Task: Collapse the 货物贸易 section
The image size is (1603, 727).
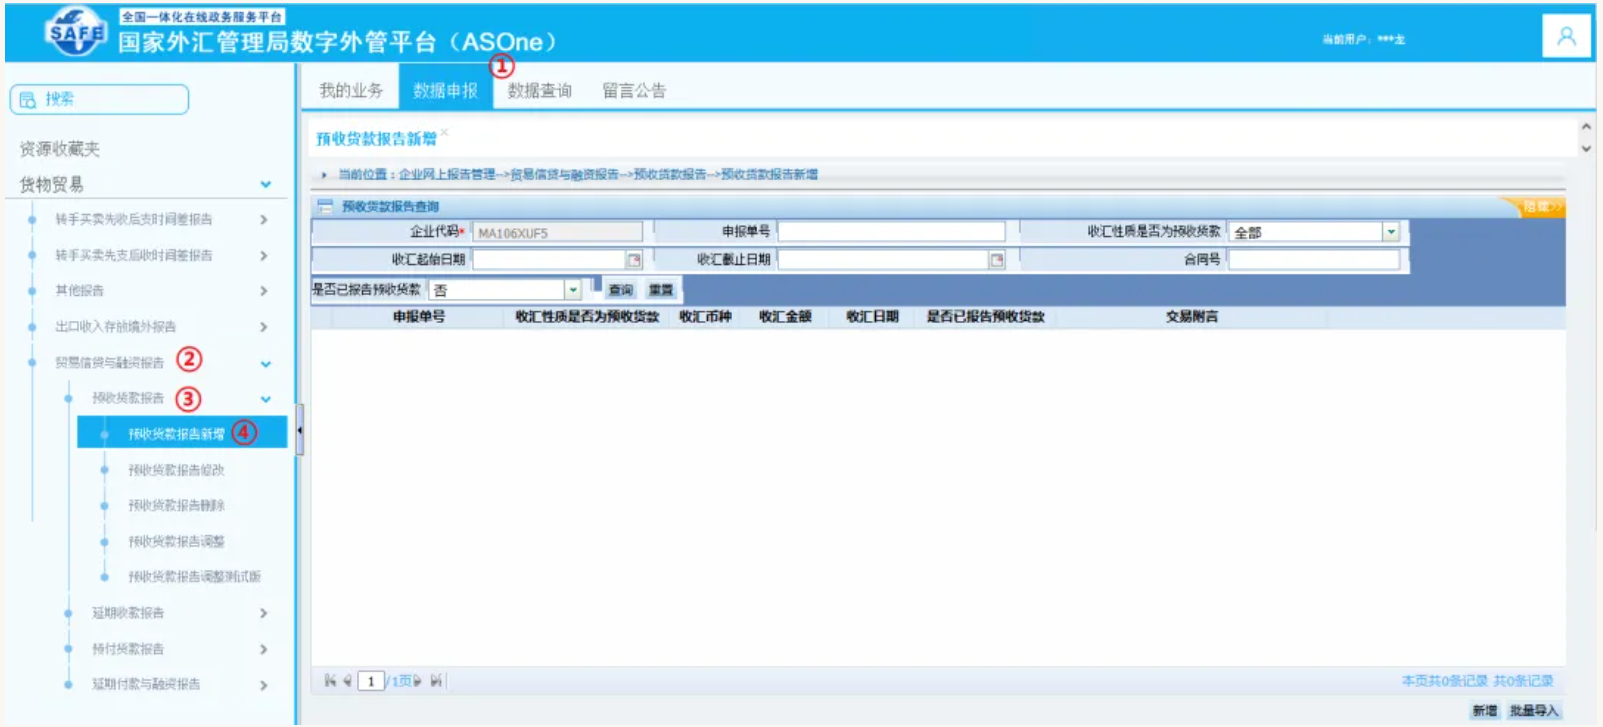Action: click(265, 185)
